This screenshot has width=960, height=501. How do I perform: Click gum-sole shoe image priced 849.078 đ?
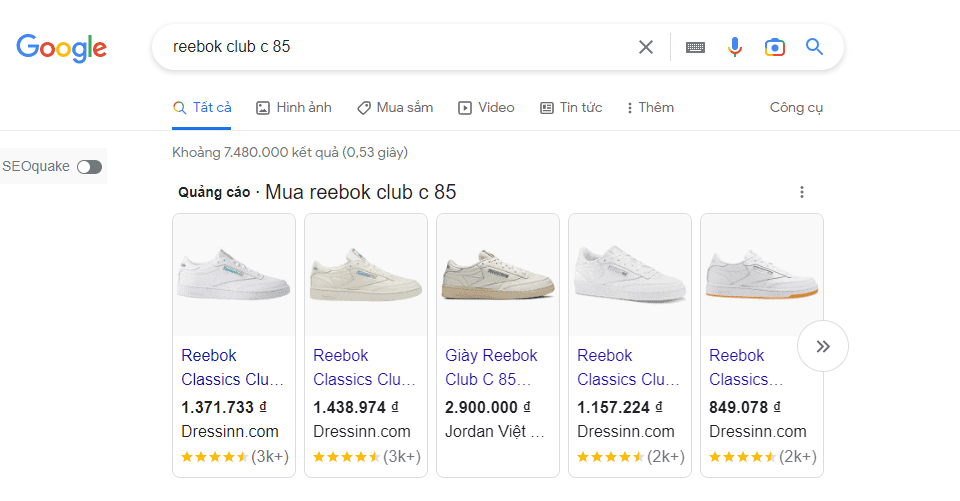tap(762, 275)
